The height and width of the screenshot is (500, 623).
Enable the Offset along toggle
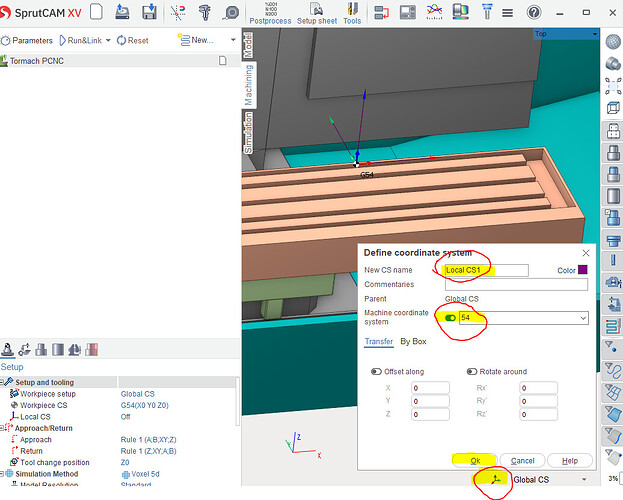point(376,371)
